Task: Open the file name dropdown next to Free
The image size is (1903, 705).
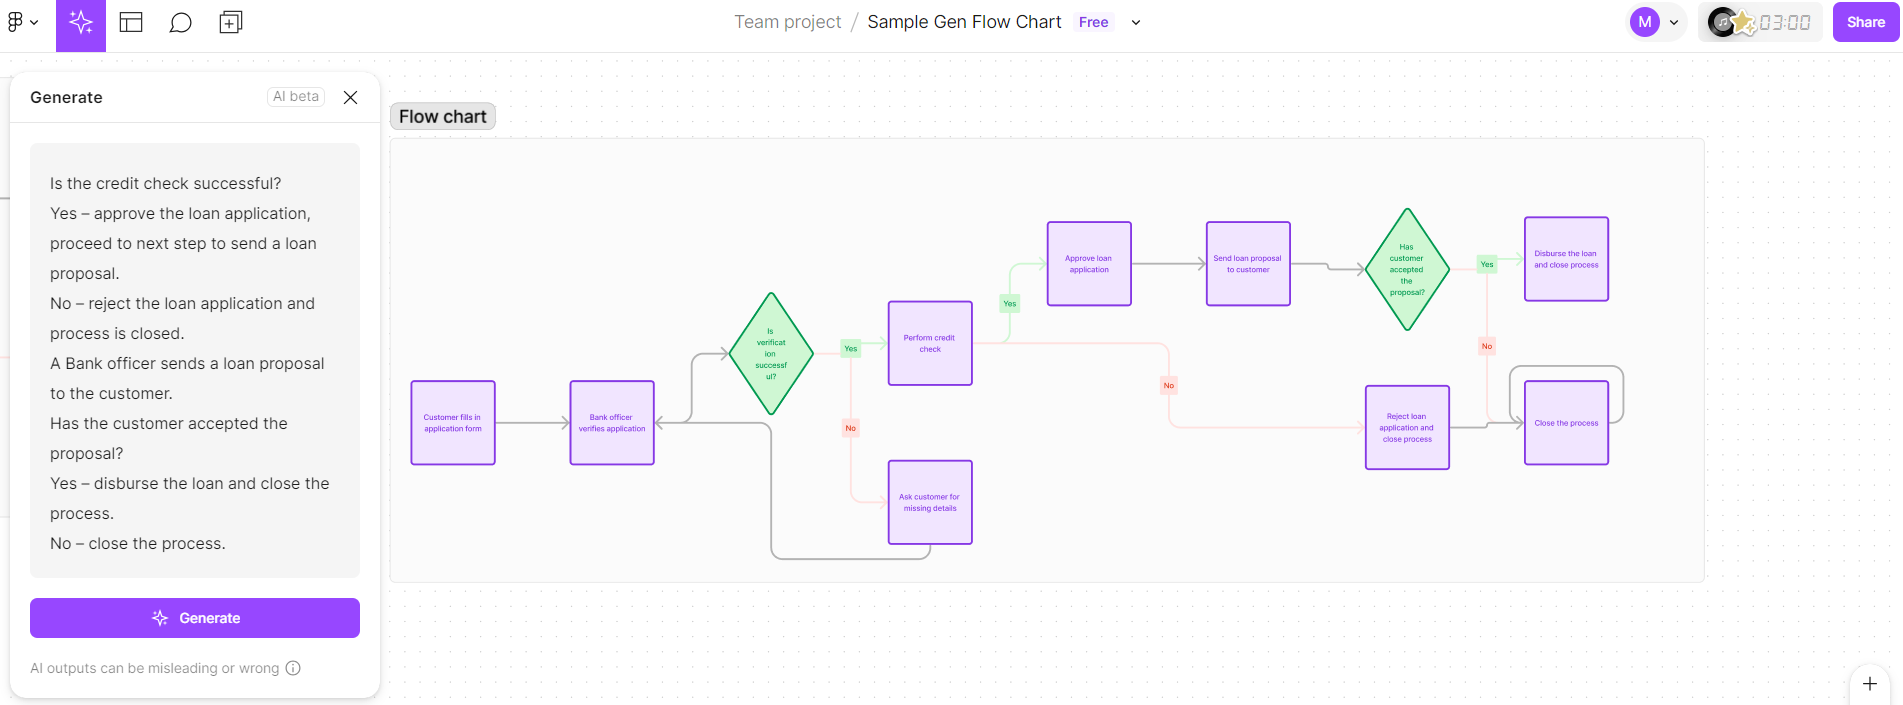Action: pos(1135,22)
